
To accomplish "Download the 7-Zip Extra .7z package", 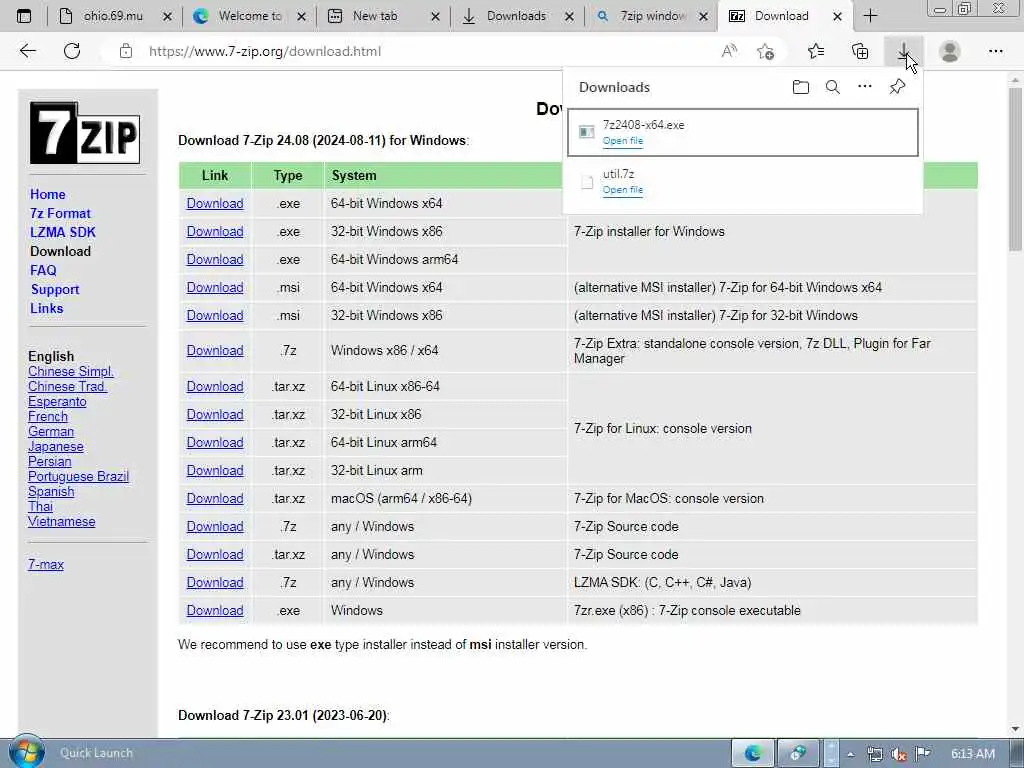I will [215, 351].
